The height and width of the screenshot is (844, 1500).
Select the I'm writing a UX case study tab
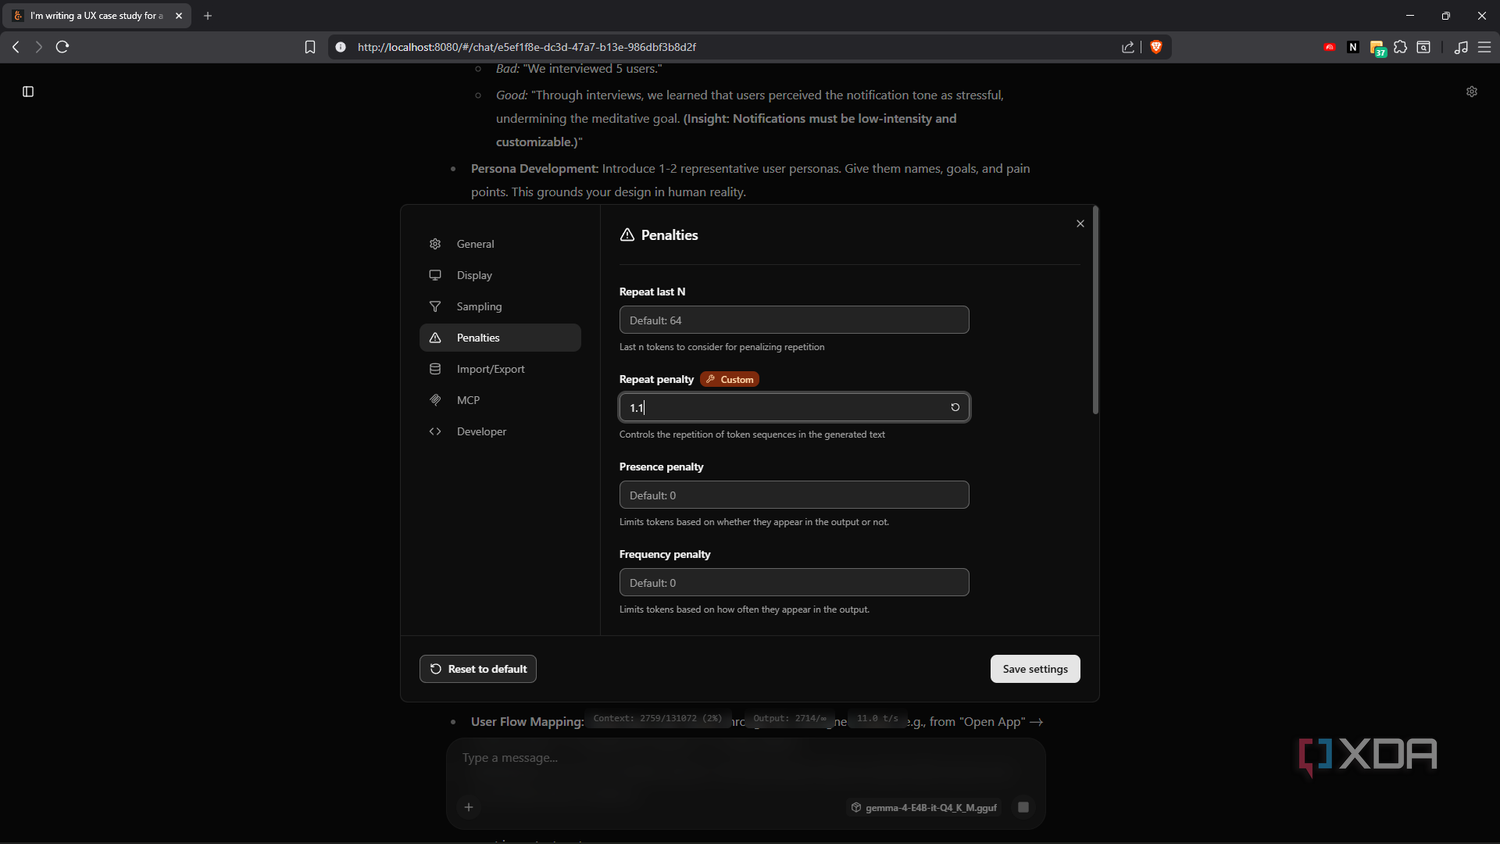click(x=96, y=16)
